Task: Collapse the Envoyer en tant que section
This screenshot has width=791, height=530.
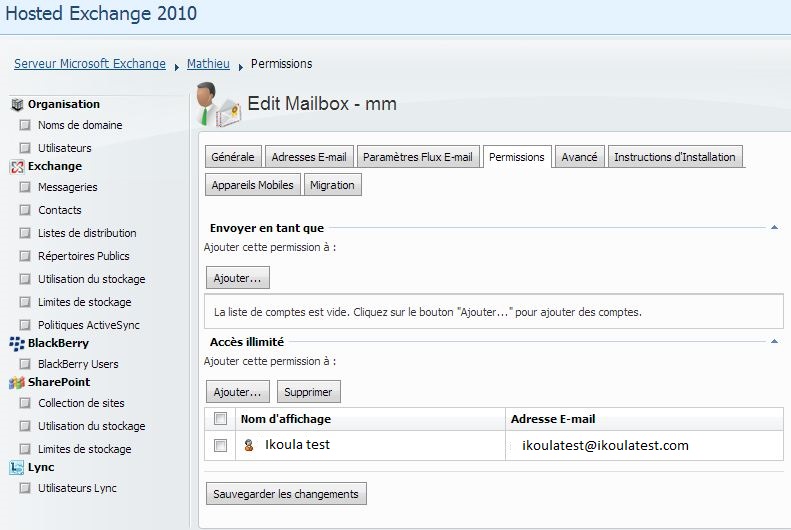Action: click(774, 228)
